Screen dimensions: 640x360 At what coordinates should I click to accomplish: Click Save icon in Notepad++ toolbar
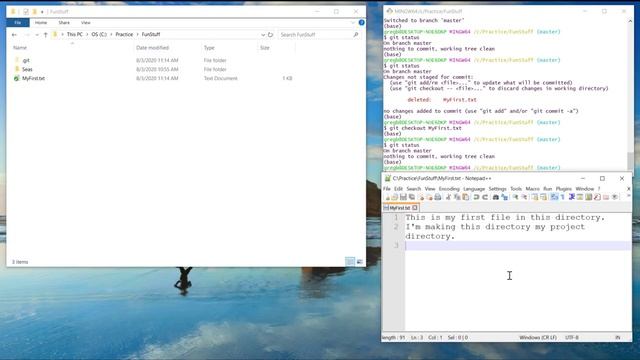403,197
